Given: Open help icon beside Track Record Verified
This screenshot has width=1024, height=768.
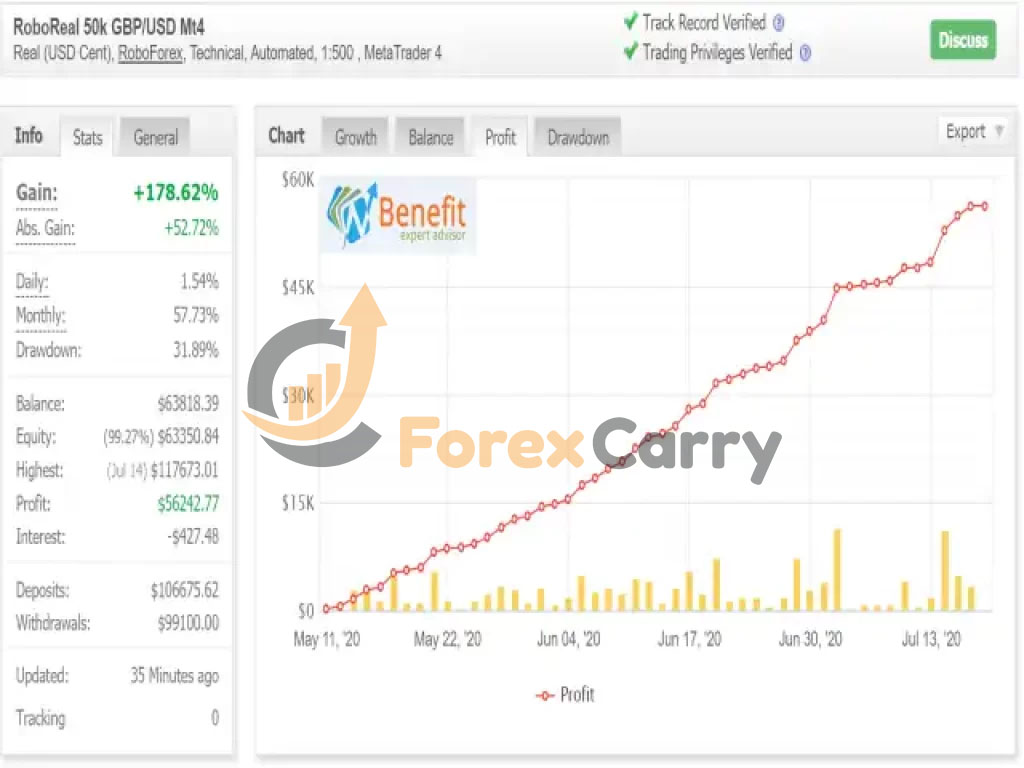Looking at the screenshot, I should (x=778, y=24).
